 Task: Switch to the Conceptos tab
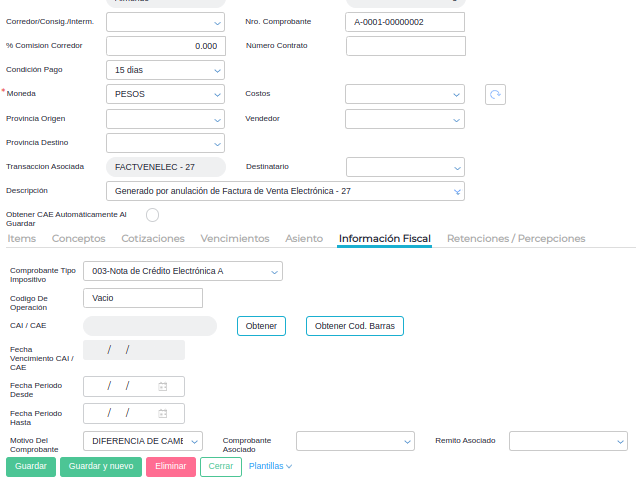[x=78, y=238]
